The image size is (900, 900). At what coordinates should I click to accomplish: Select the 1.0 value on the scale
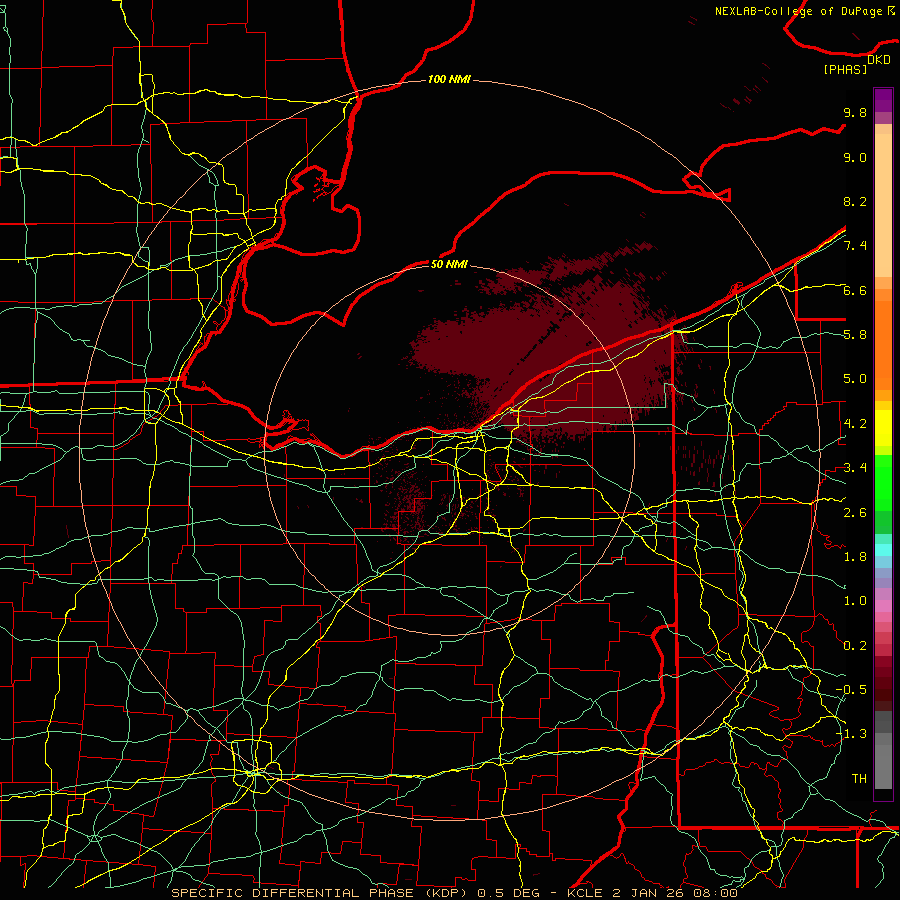(855, 601)
